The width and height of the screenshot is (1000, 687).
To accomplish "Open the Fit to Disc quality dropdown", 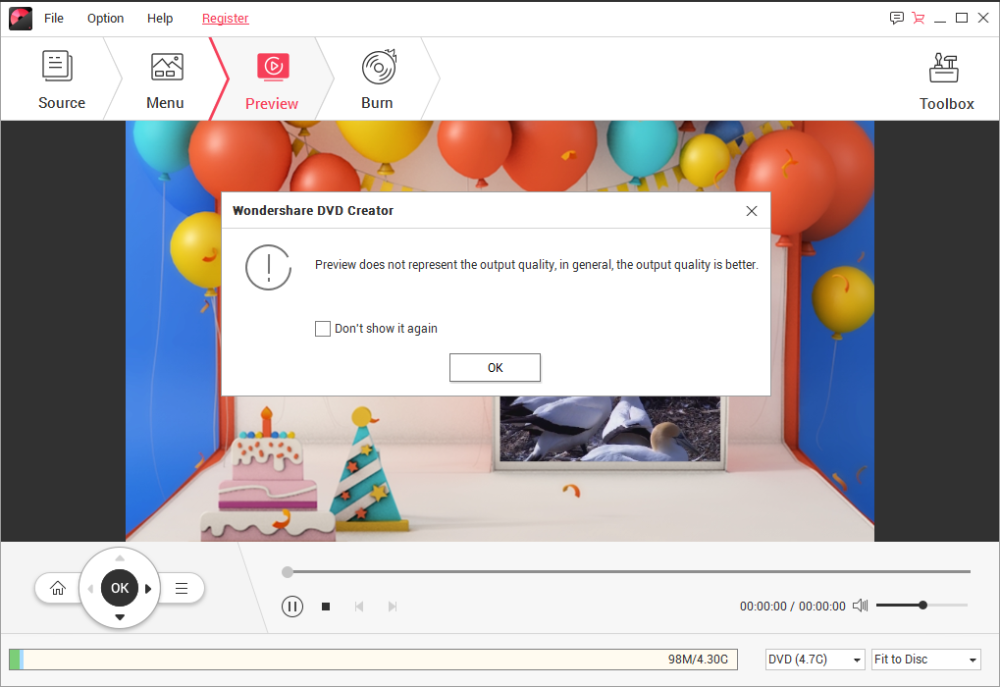I will point(925,660).
